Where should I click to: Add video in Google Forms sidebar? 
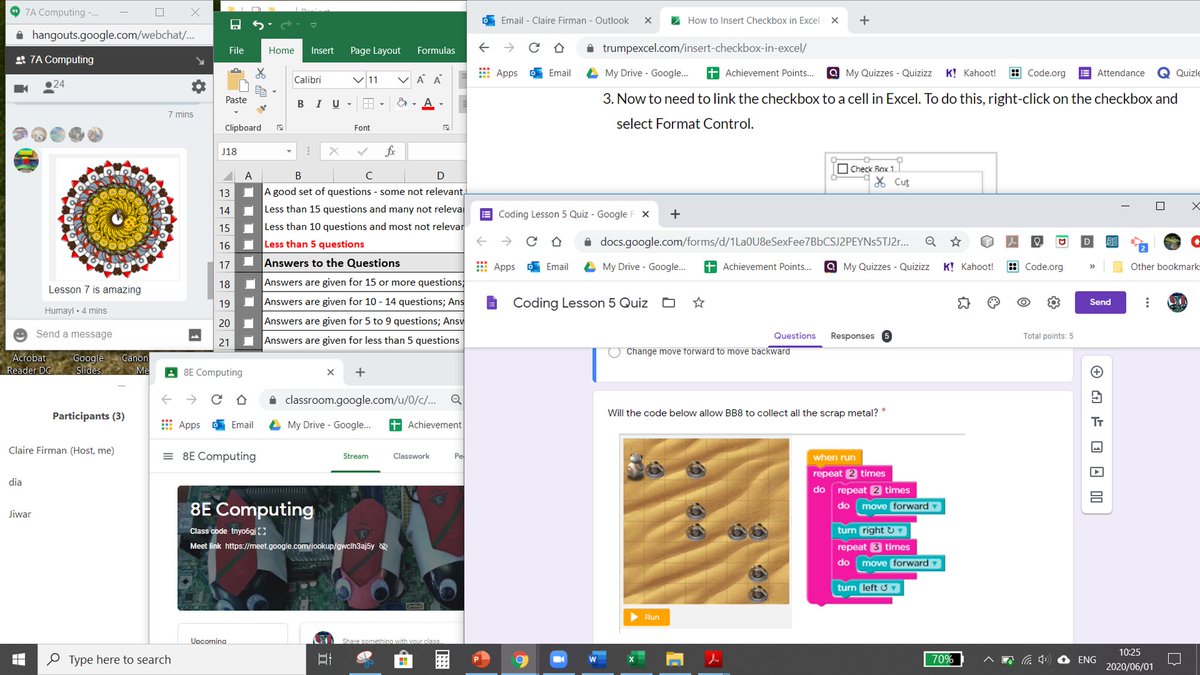point(1095,472)
